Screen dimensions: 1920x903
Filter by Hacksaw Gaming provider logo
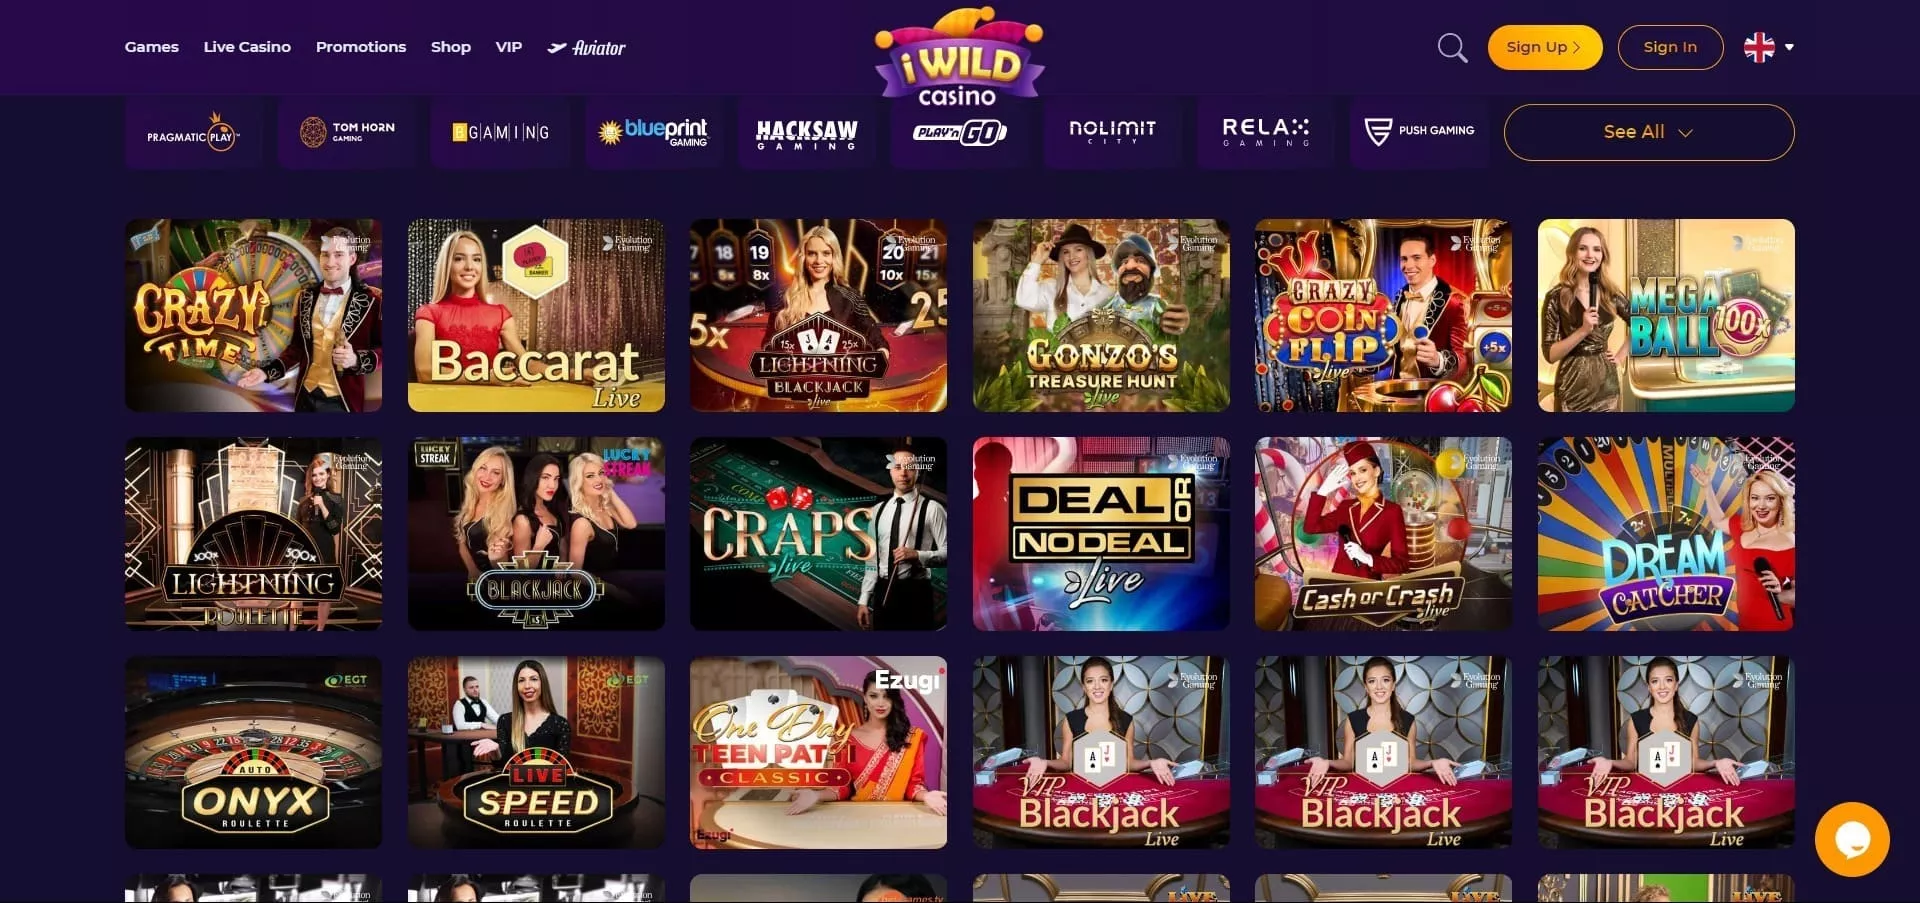point(807,132)
